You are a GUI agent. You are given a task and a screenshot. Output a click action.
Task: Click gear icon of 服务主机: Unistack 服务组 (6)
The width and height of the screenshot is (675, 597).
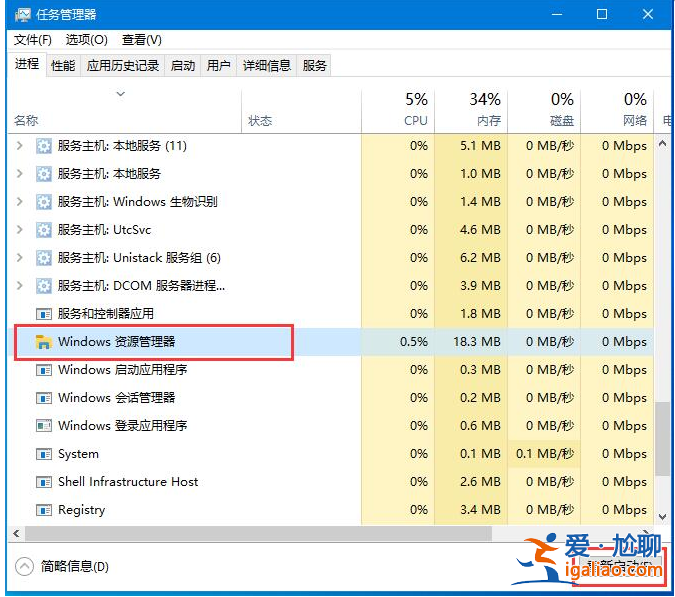(43, 258)
